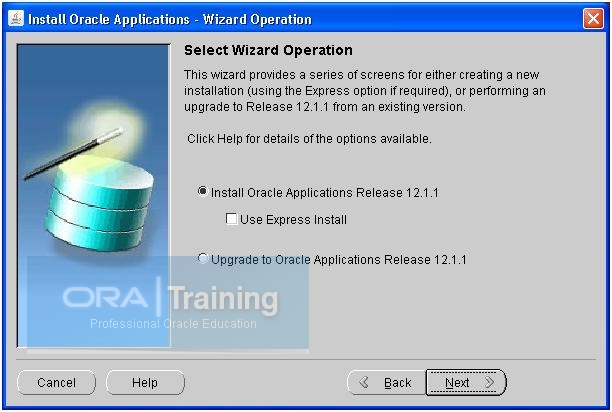Open the Help button

click(x=145, y=383)
